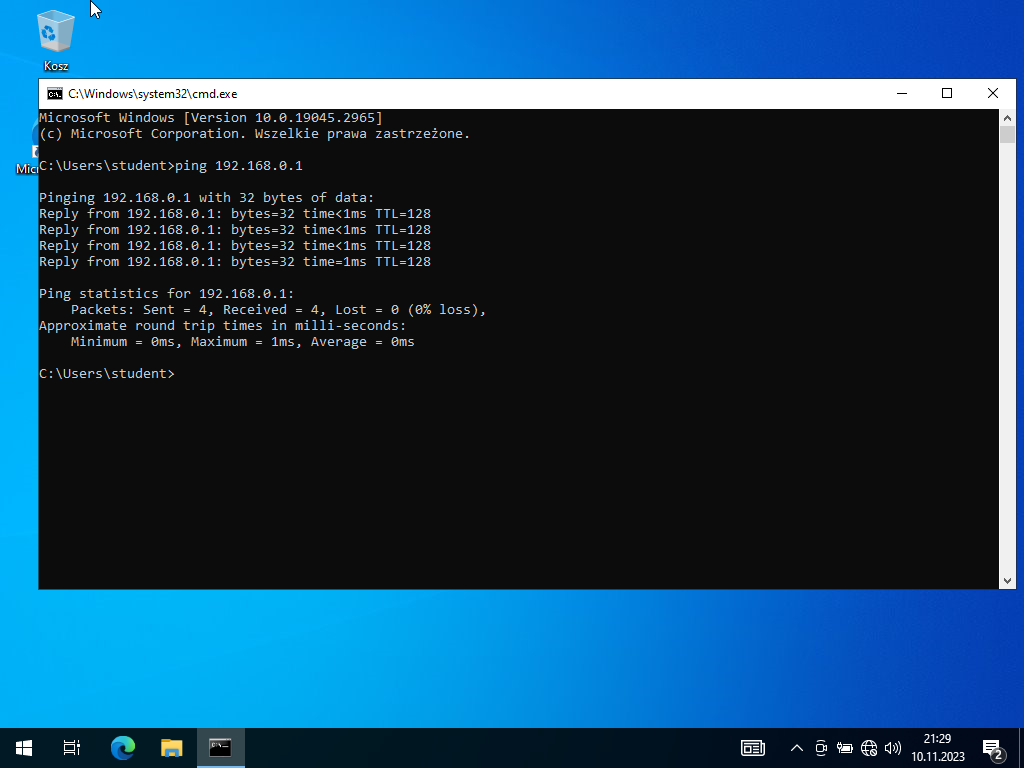
Task: Close the cmd.exe window
Action: point(993,93)
